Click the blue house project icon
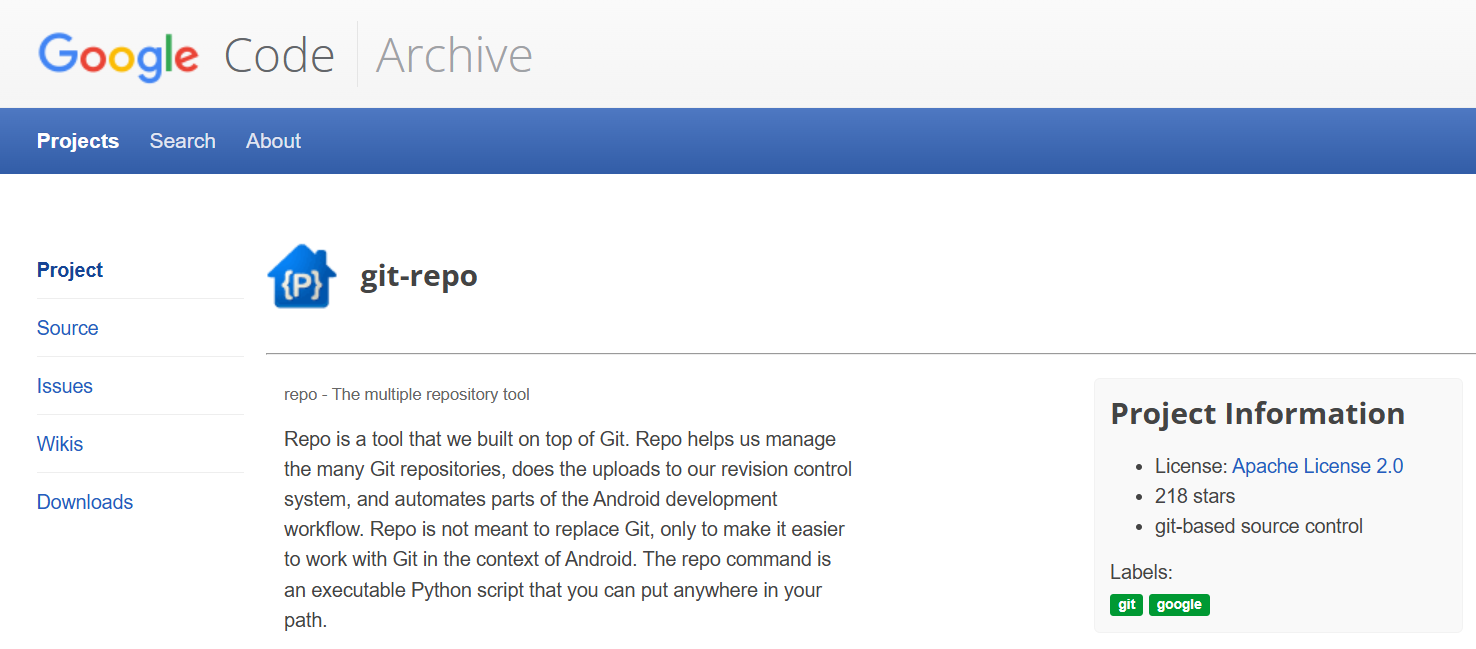1476x649 pixels. (302, 277)
